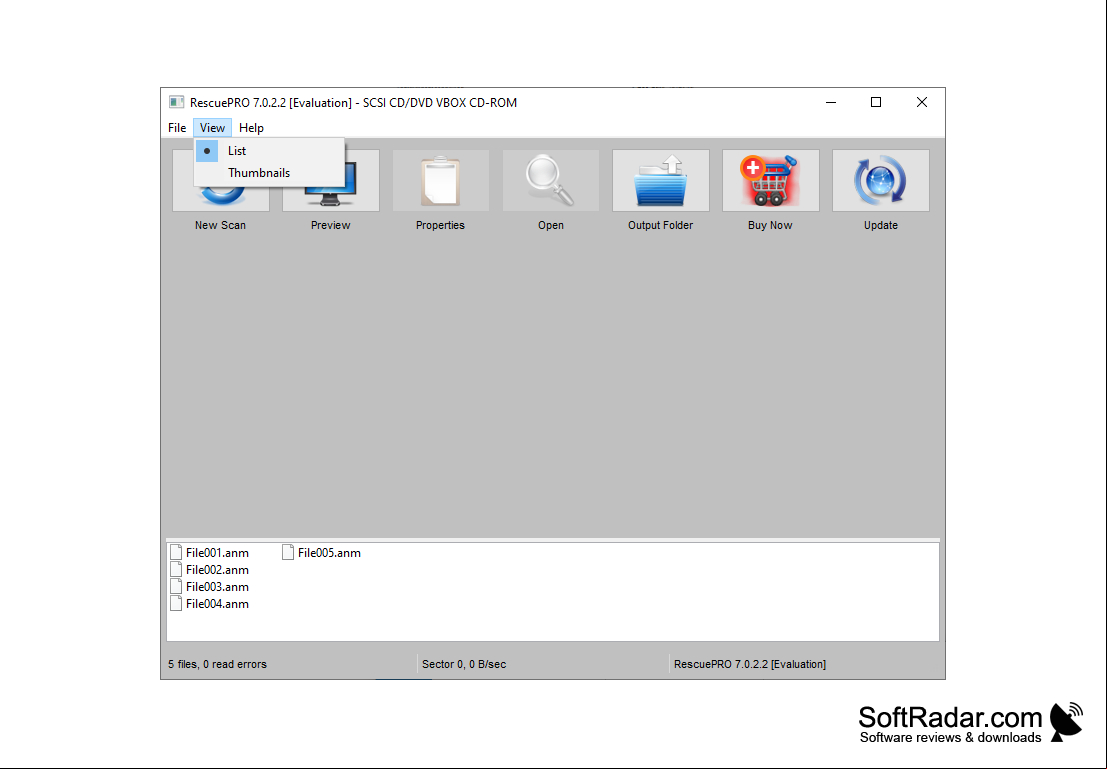Launch the Update globe icon
Screen dimensions: 1107x769
881,180
